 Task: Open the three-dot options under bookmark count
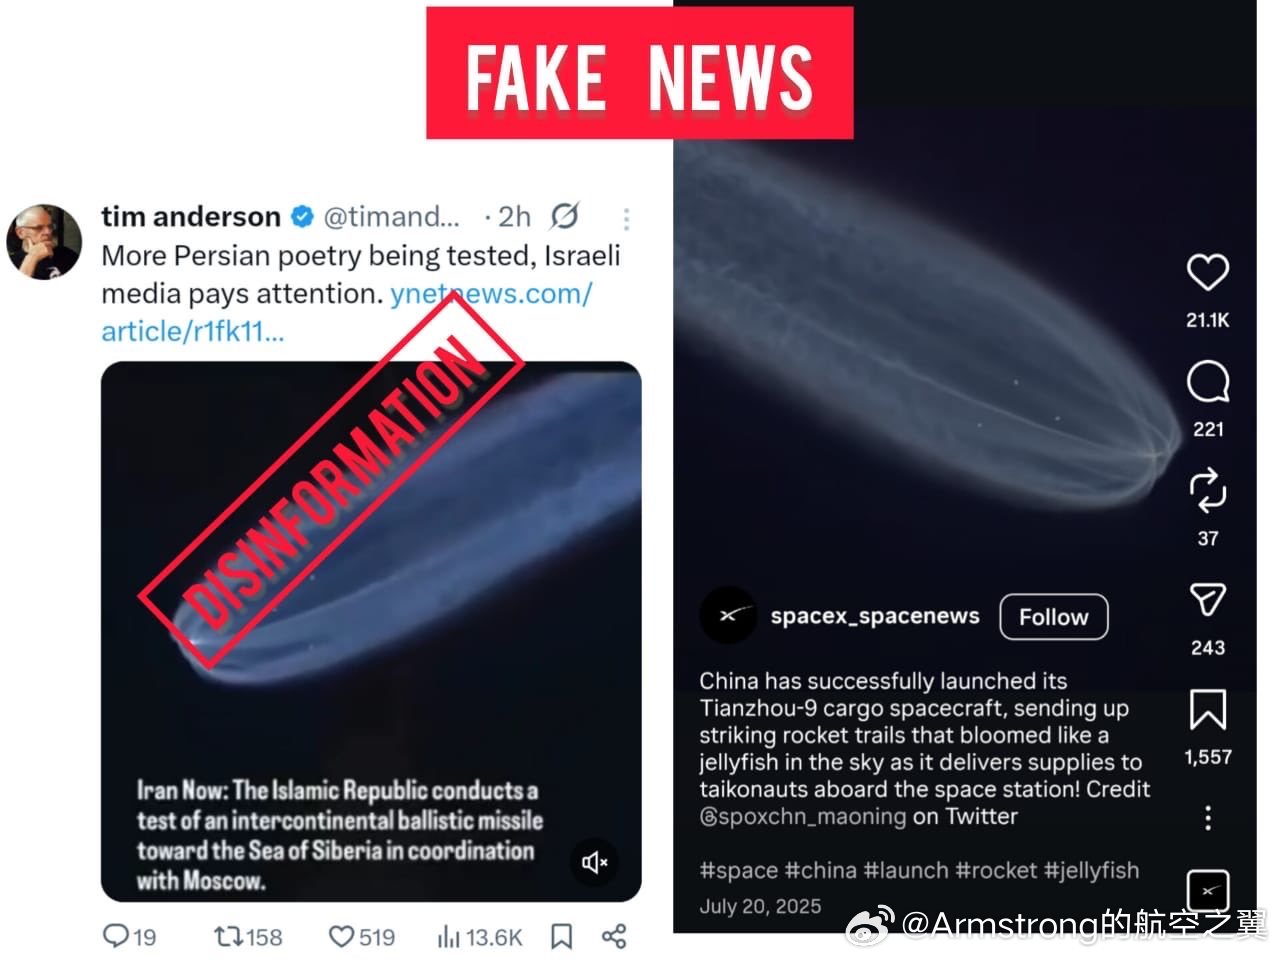click(1208, 818)
